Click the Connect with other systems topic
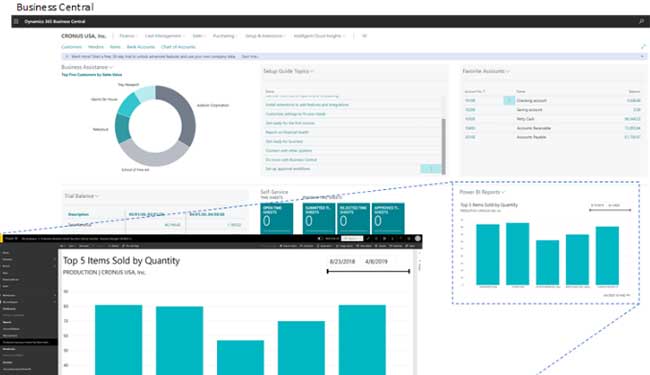Image resolution: width=650 pixels, height=375 pixels. pyautogui.click(x=289, y=150)
